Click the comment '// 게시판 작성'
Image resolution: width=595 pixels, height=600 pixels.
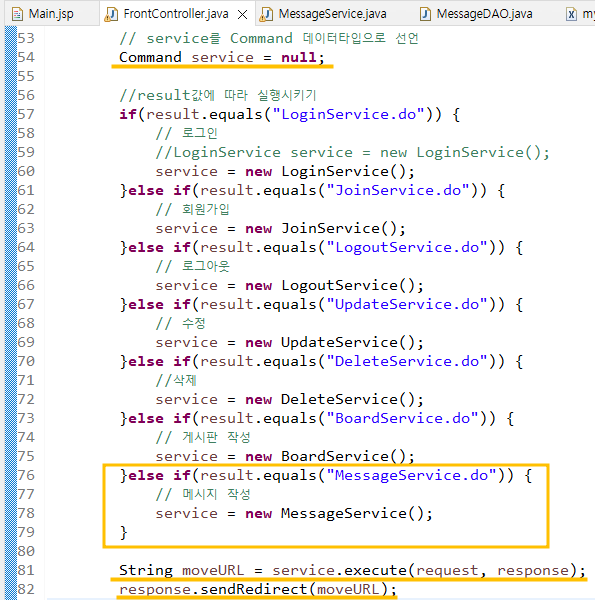[x=203, y=437]
